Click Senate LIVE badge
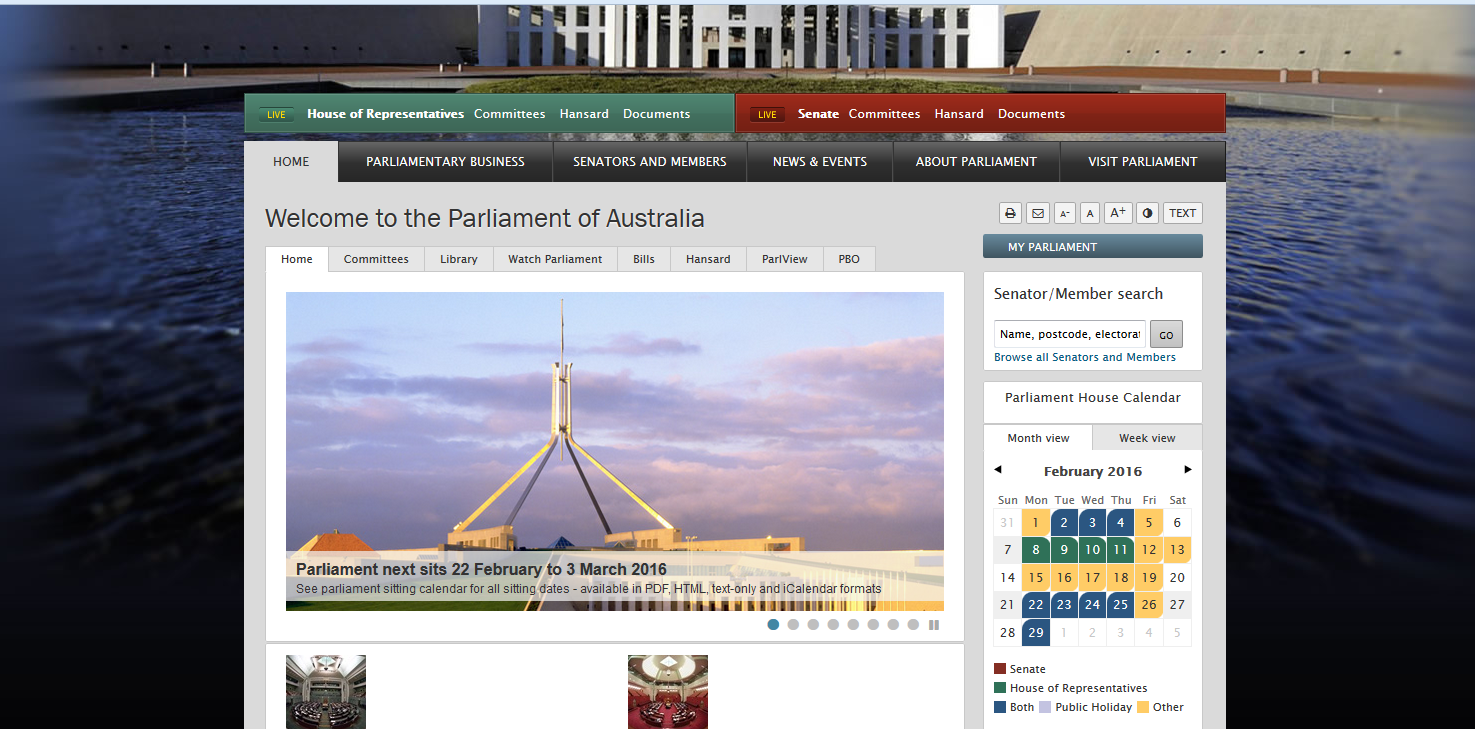The image size is (1475, 729). point(767,114)
